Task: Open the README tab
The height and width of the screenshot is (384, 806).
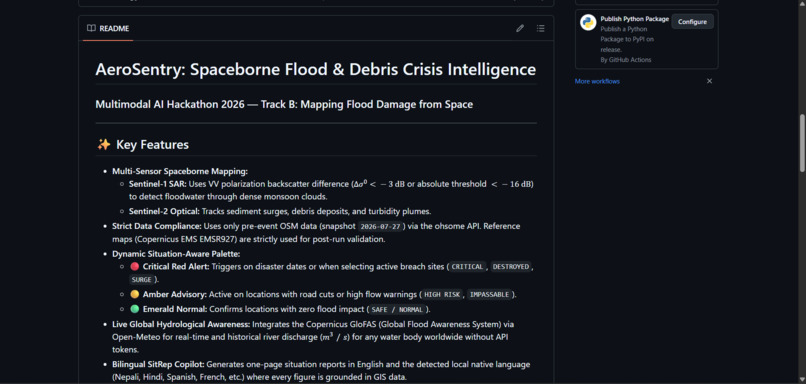Action: point(108,28)
